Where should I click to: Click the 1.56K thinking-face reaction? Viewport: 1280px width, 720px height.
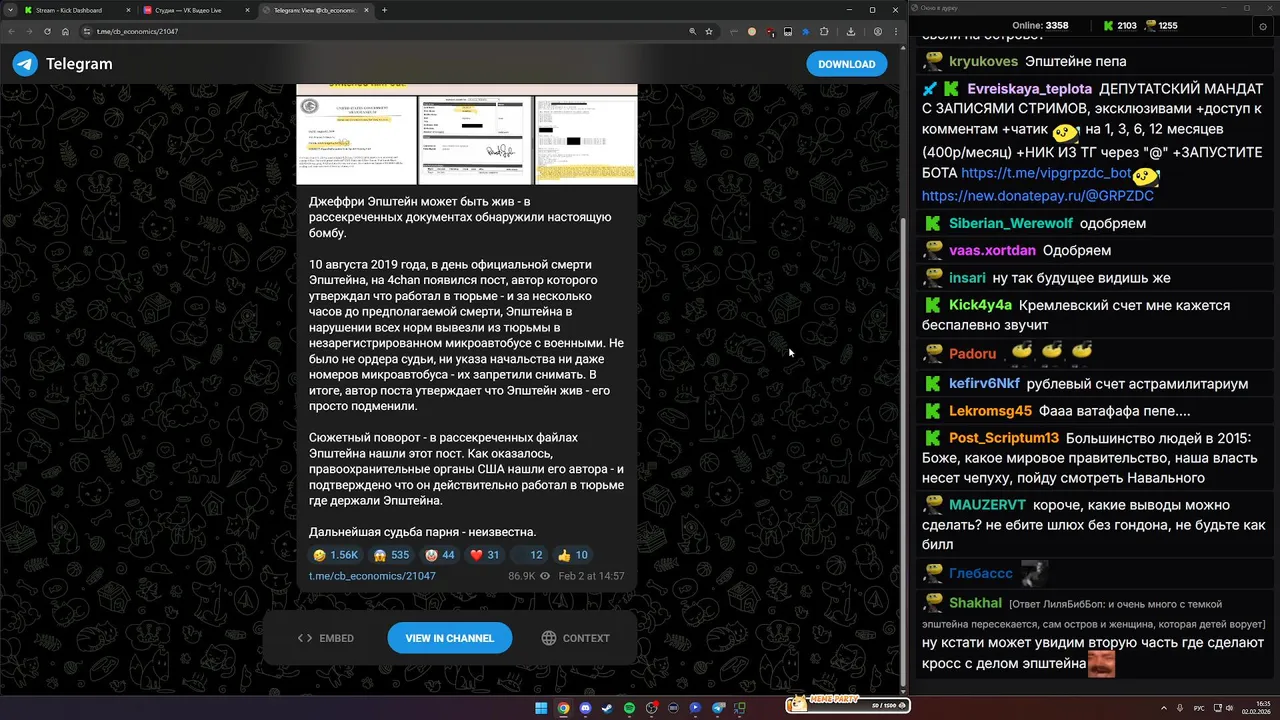click(x=335, y=555)
